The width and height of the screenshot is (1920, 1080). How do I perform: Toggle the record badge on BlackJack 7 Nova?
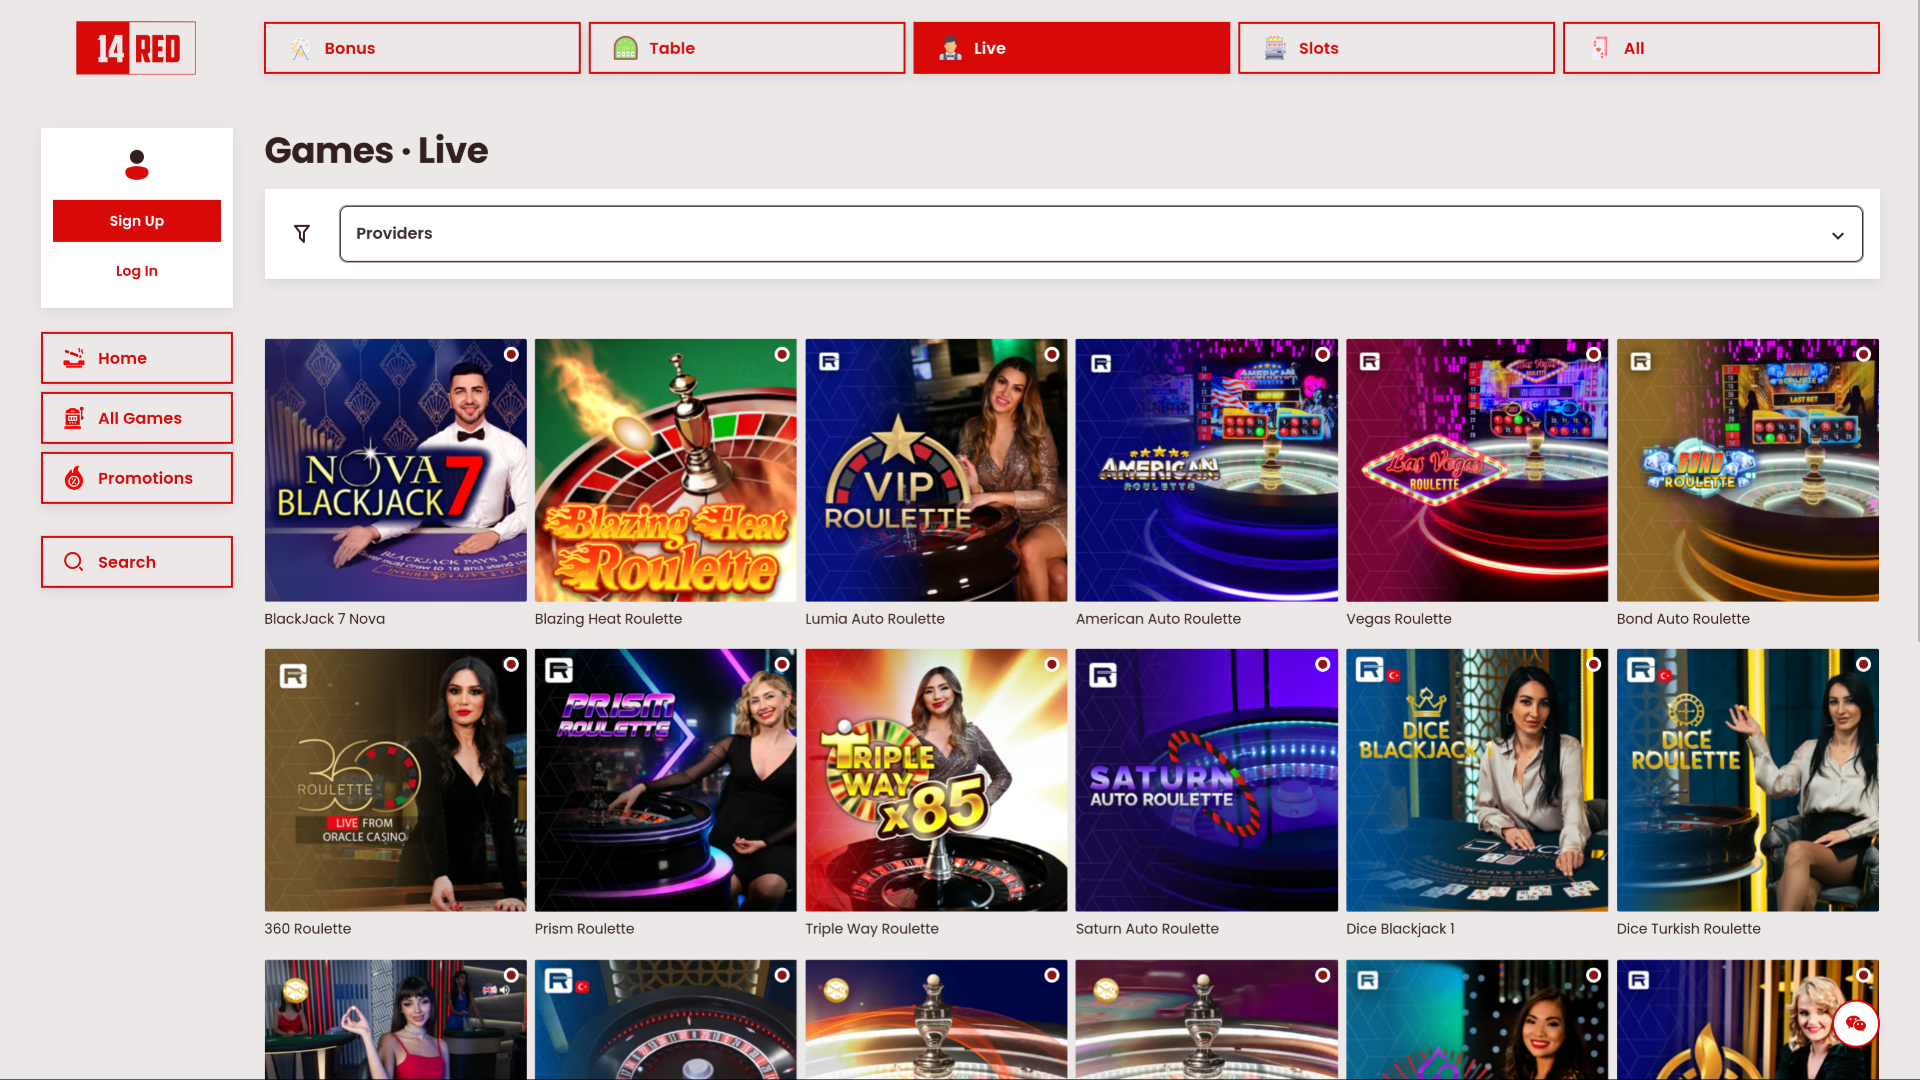(511, 354)
